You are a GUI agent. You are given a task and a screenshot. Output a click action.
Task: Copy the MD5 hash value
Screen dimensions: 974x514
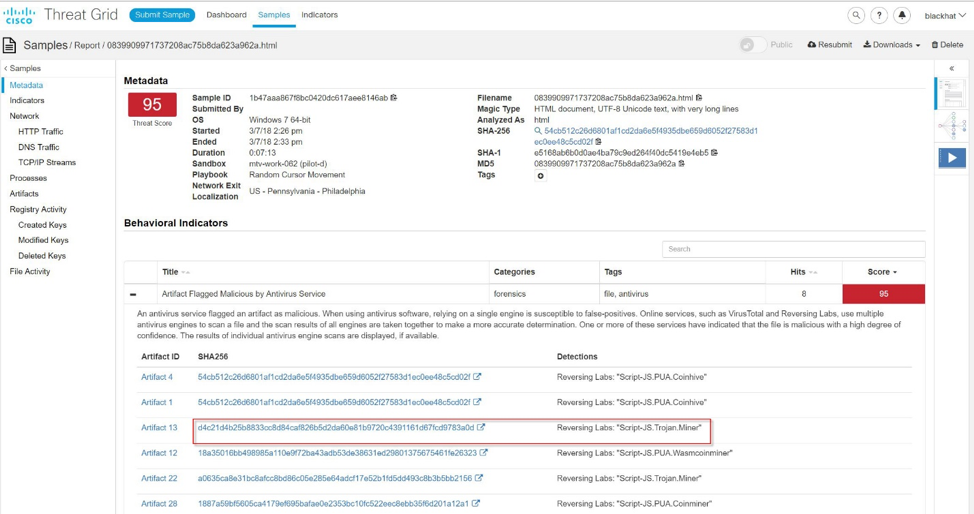pyautogui.click(x=681, y=164)
